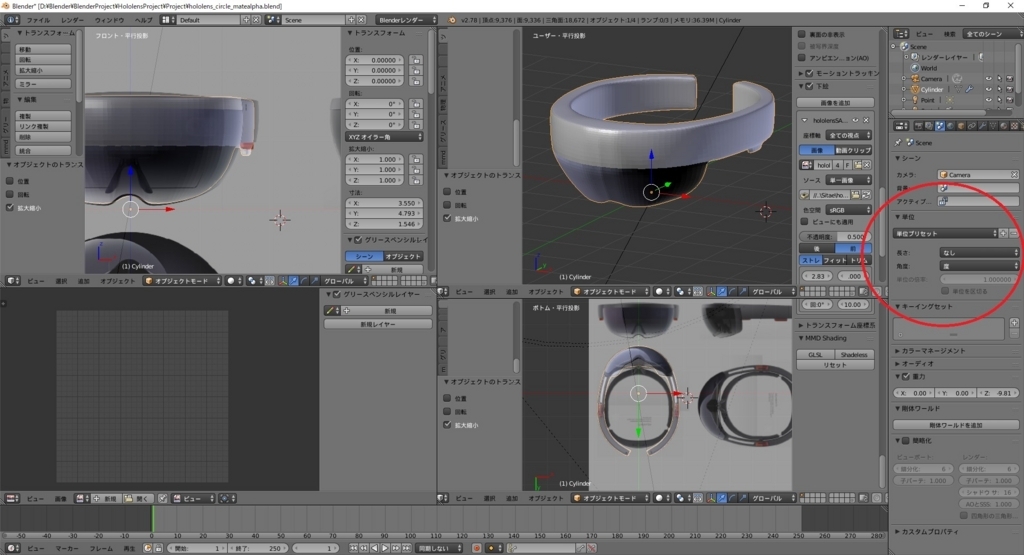The image size is (1024, 555).
Task: Open the レンダー menu
Action: coord(72,20)
